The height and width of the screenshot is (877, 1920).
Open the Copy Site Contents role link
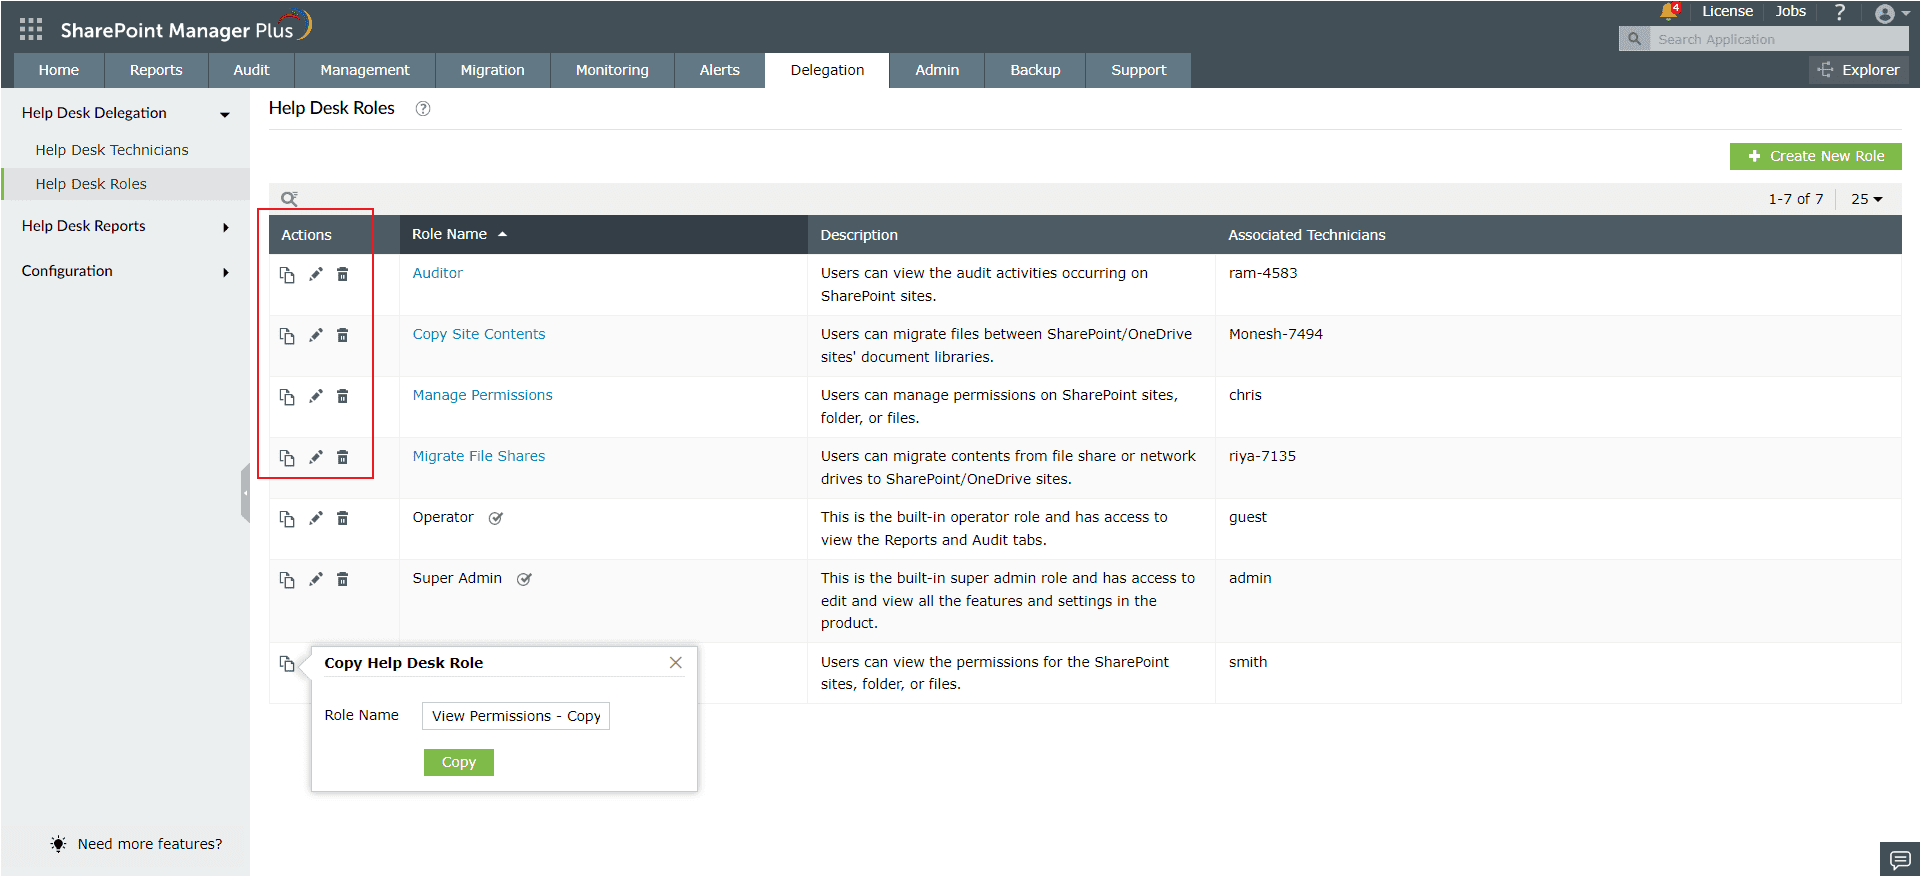(479, 334)
